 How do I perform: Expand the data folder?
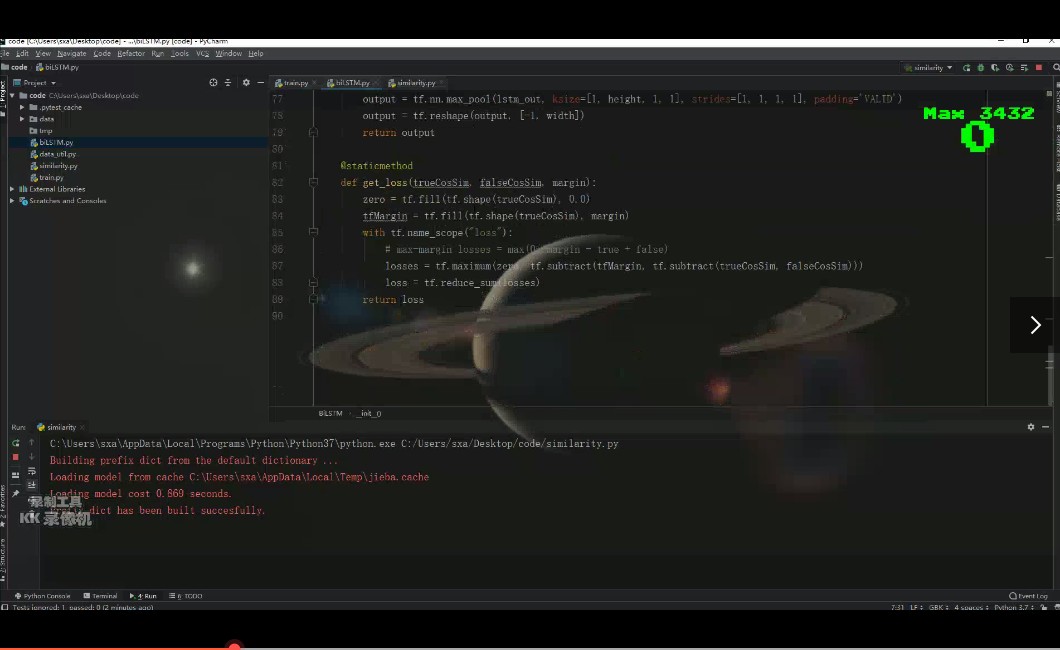tap(22, 119)
